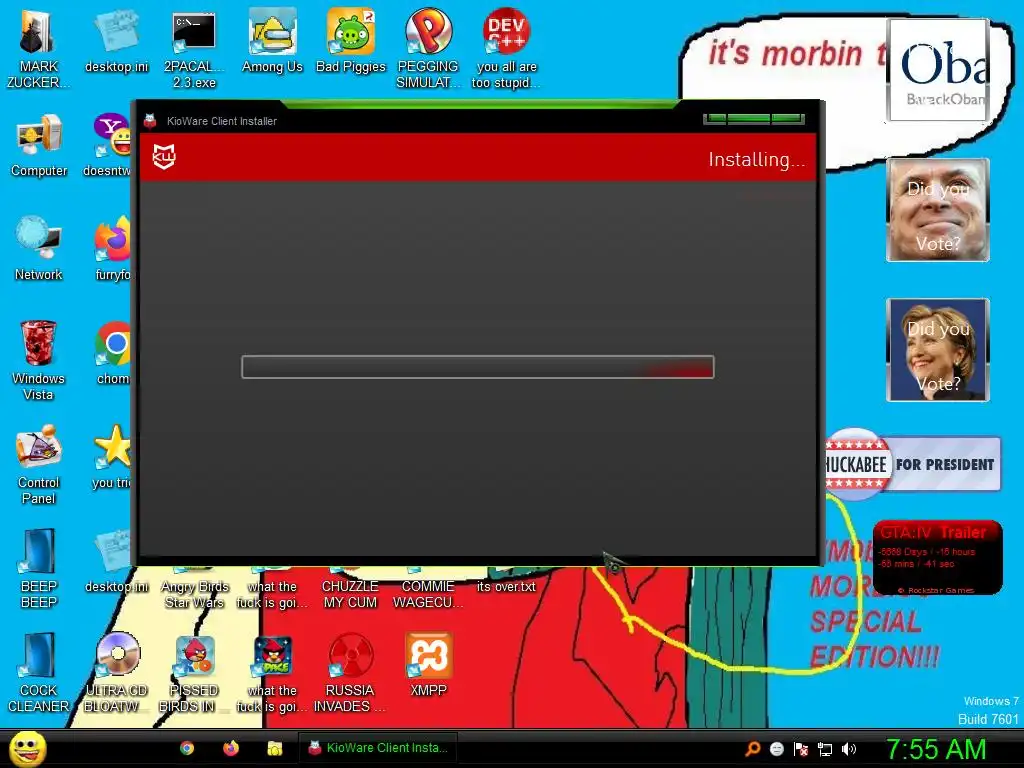Click the Installing... status text
The height and width of the screenshot is (768, 1024).
[x=756, y=159]
